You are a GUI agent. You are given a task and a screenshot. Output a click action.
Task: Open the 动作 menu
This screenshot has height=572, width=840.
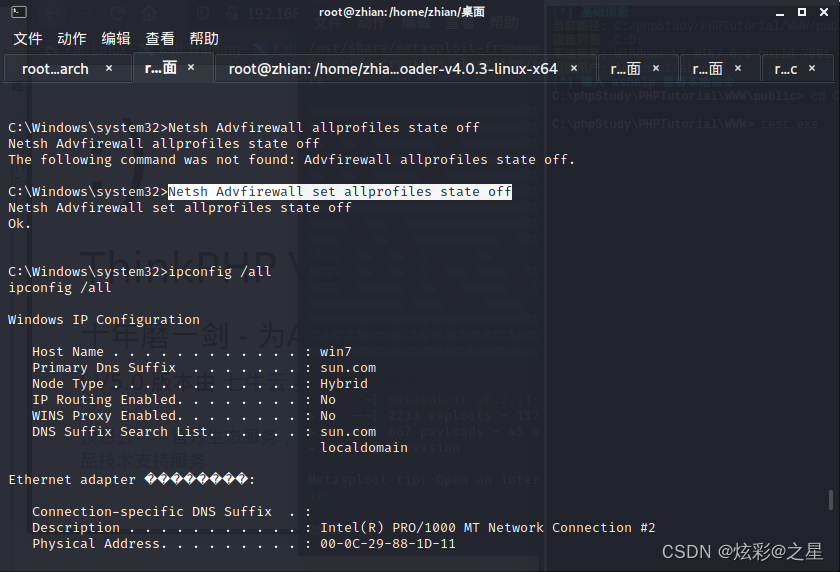pyautogui.click(x=72, y=39)
